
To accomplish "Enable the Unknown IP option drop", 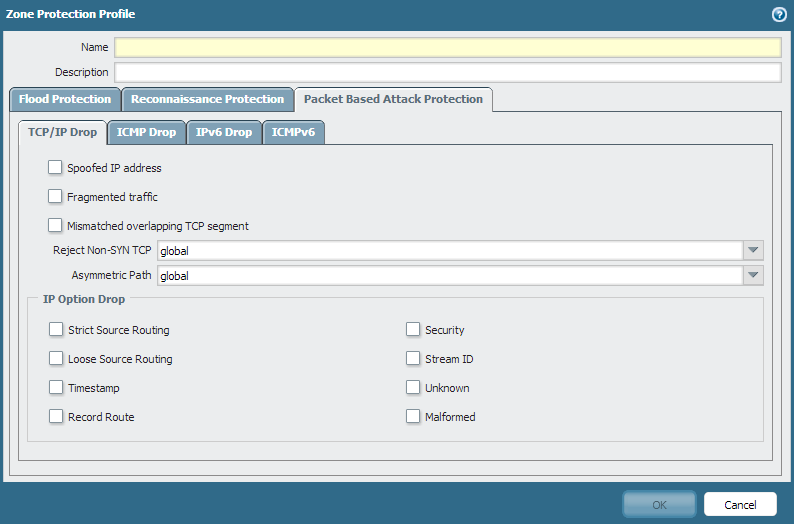I will click(413, 388).
